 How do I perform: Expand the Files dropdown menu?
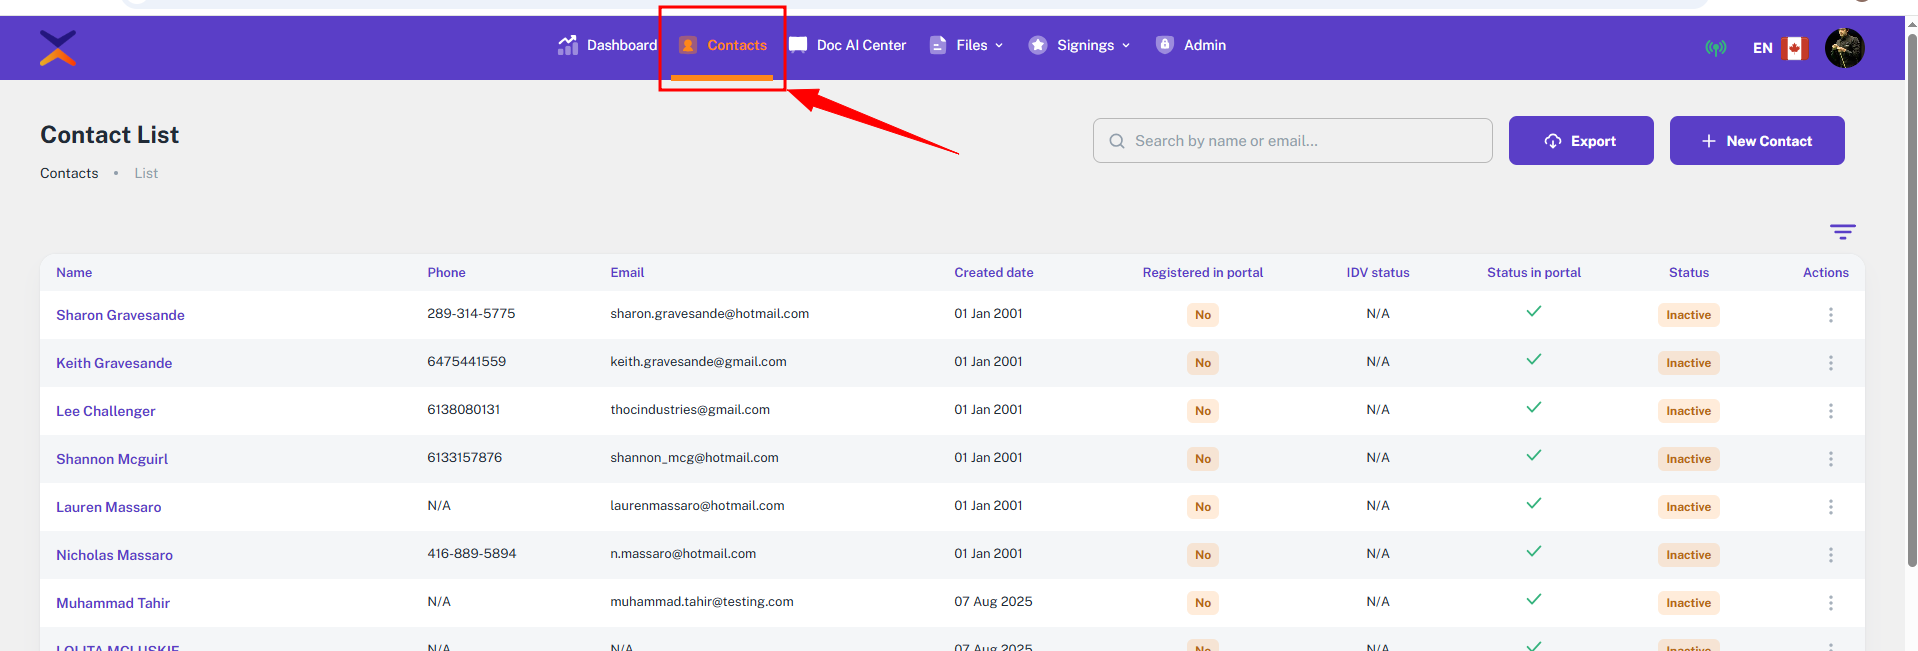tap(967, 45)
